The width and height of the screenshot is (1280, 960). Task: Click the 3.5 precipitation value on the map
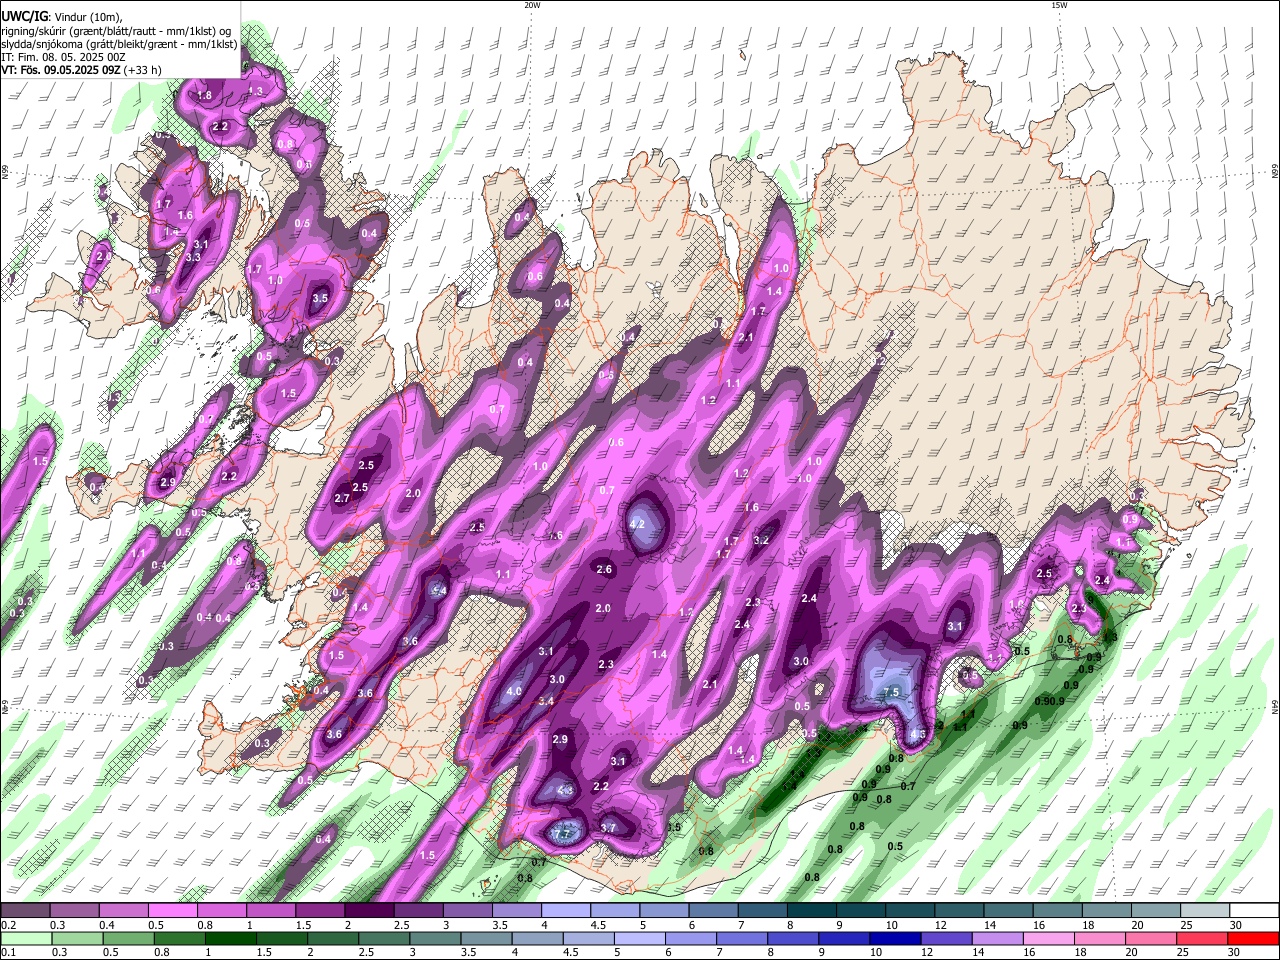point(320,298)
